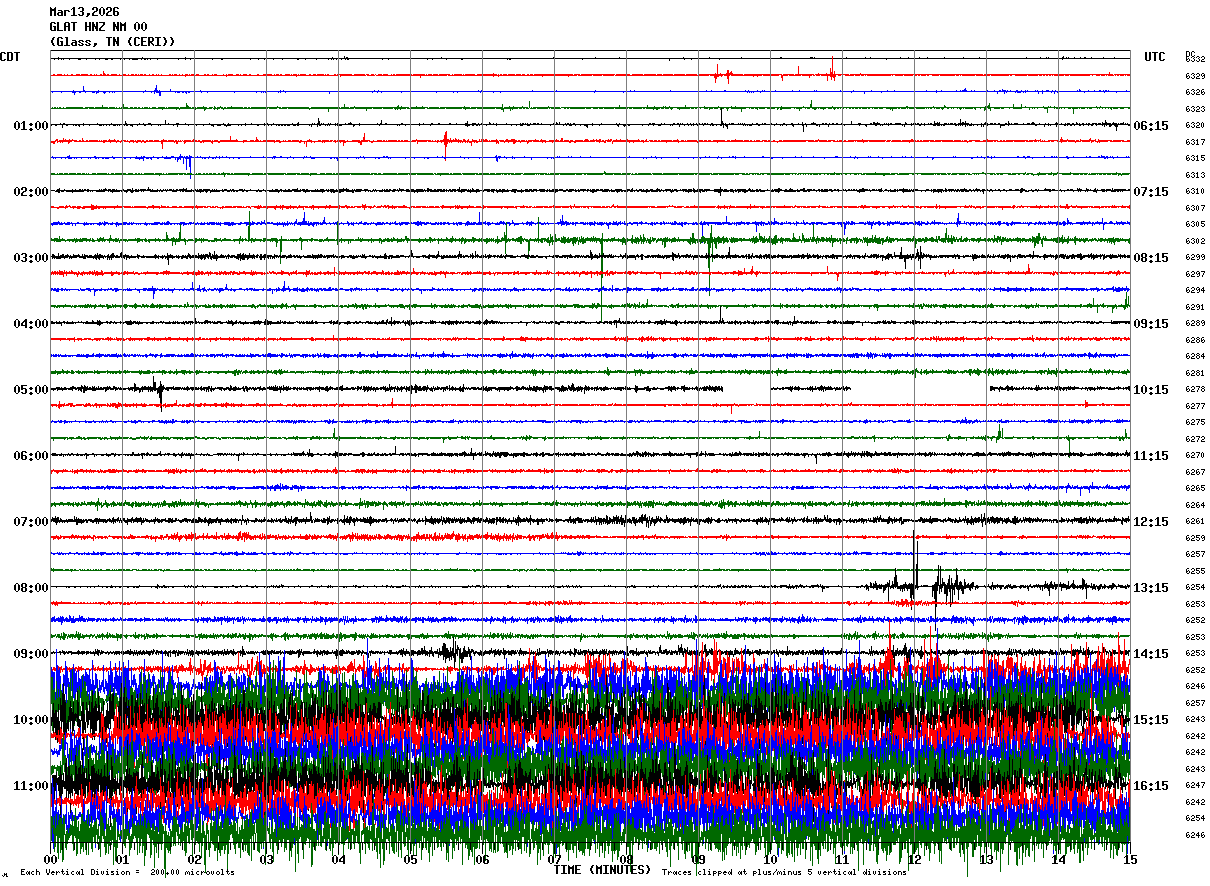
Task: Click the "14:15" UTC time label
Action: 1151,654
